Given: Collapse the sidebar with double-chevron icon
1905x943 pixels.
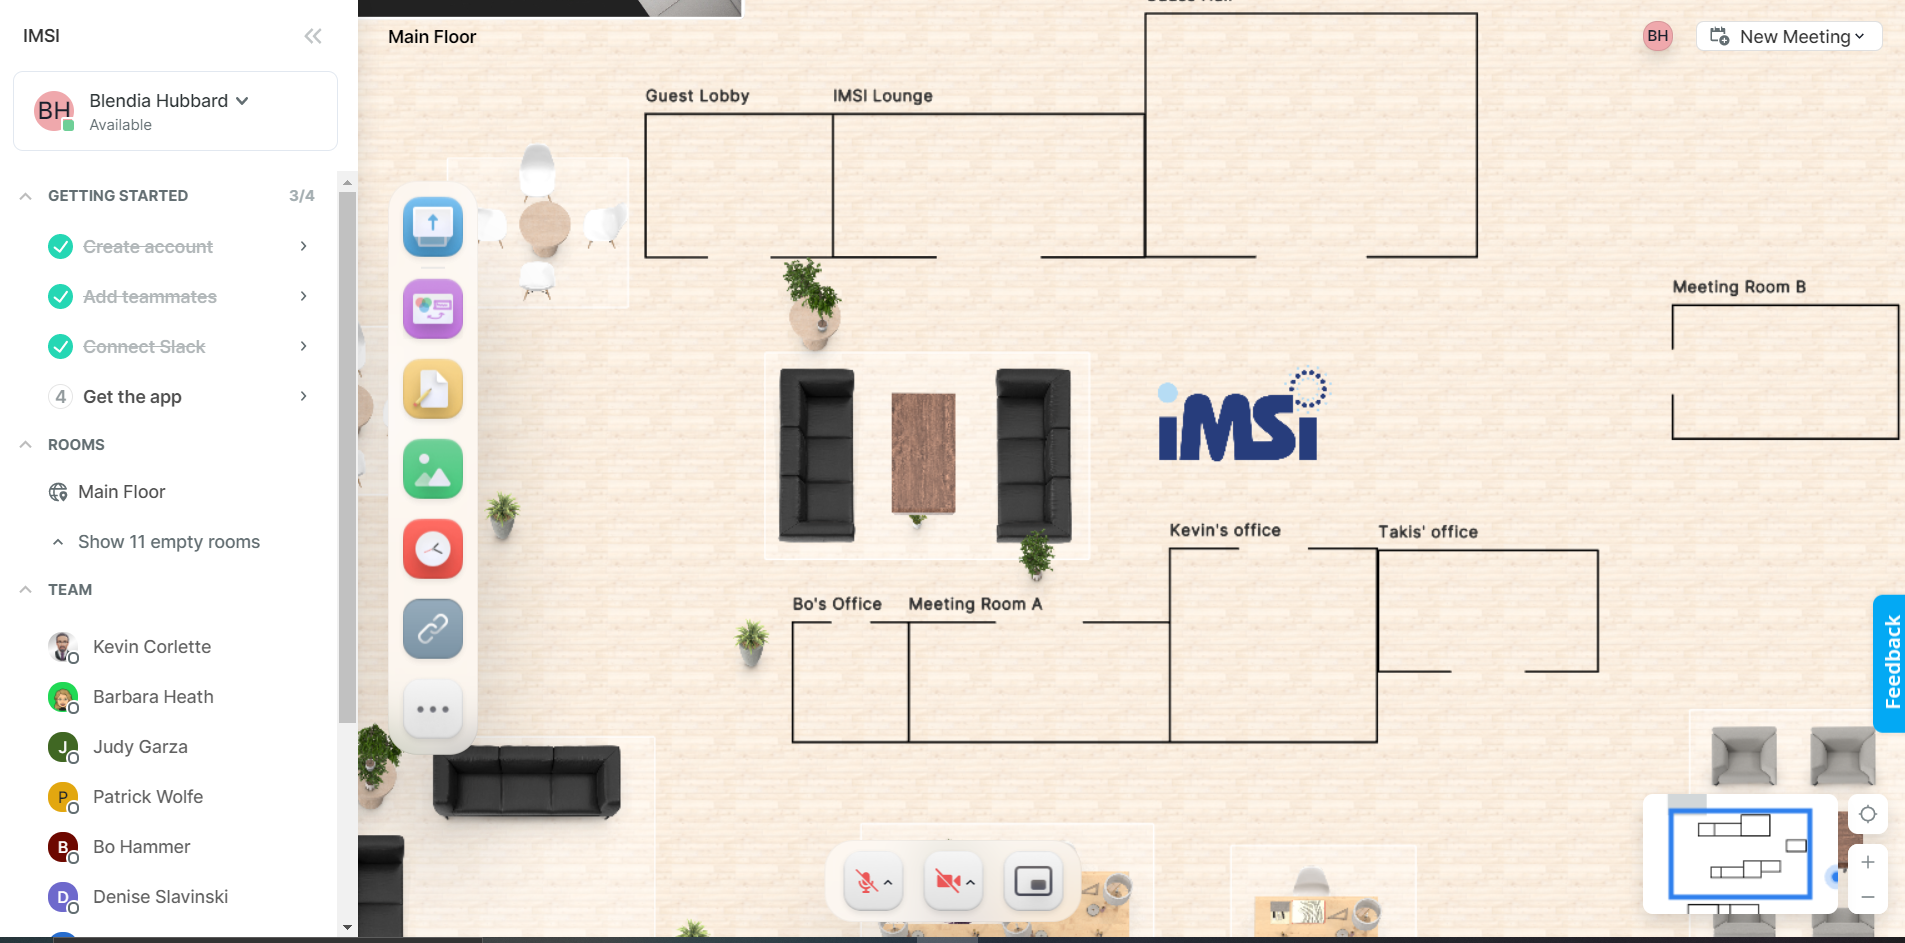Looking at the screenshot, I should click(313, 36).
